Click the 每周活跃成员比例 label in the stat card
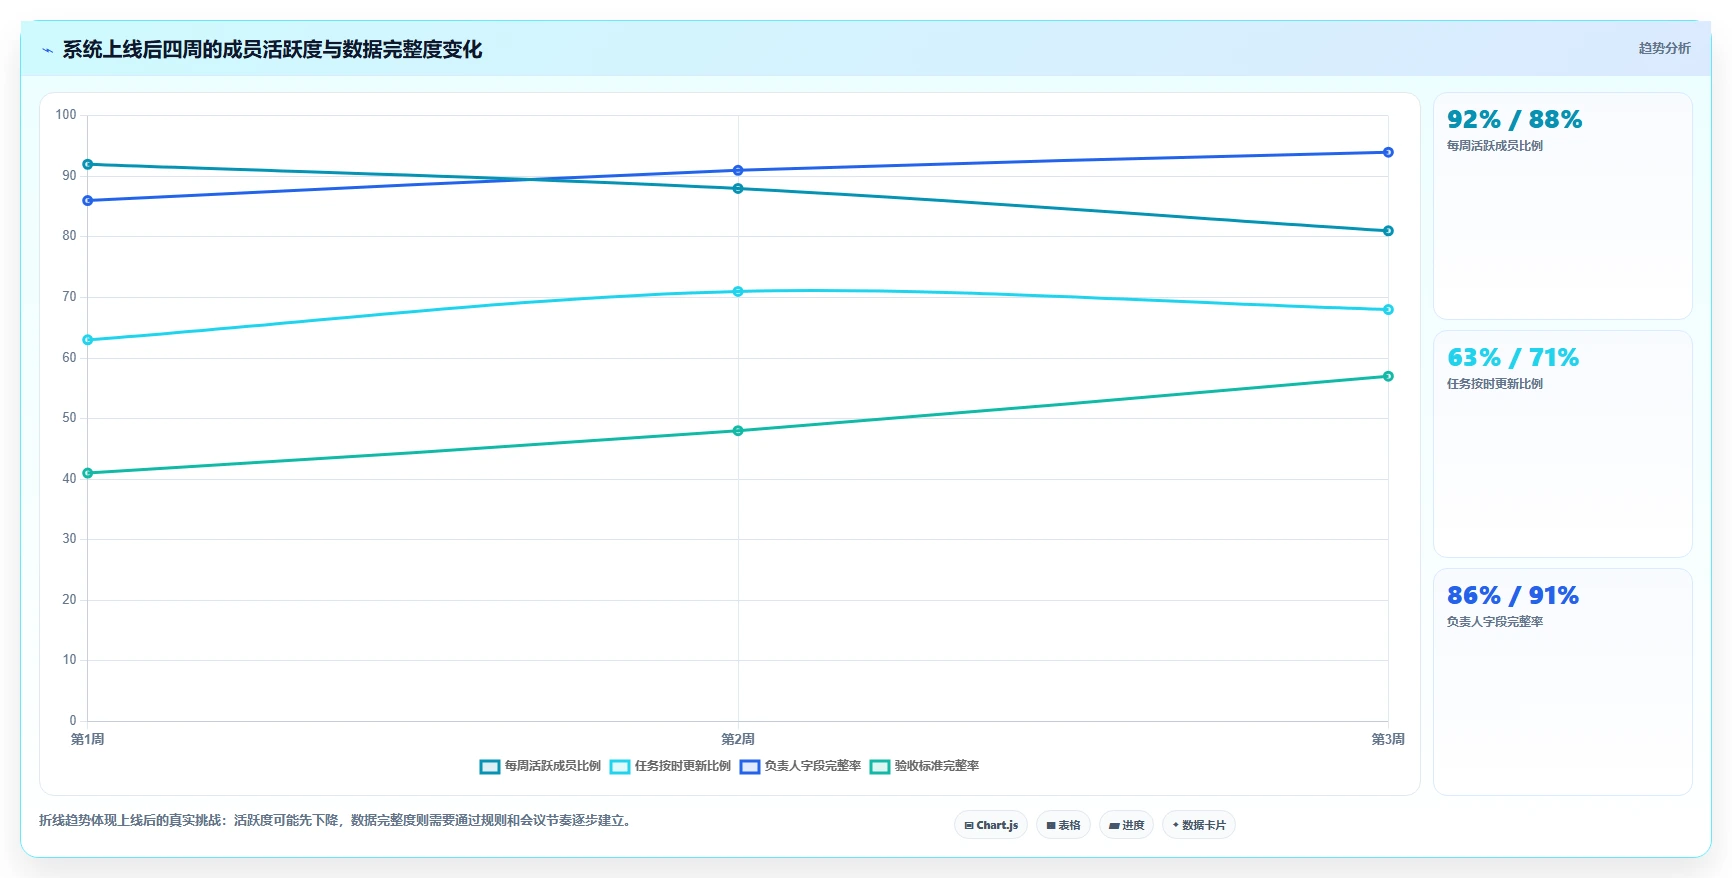The image size is (1732, 878). pyautogui.click(x=1495, y=146)
